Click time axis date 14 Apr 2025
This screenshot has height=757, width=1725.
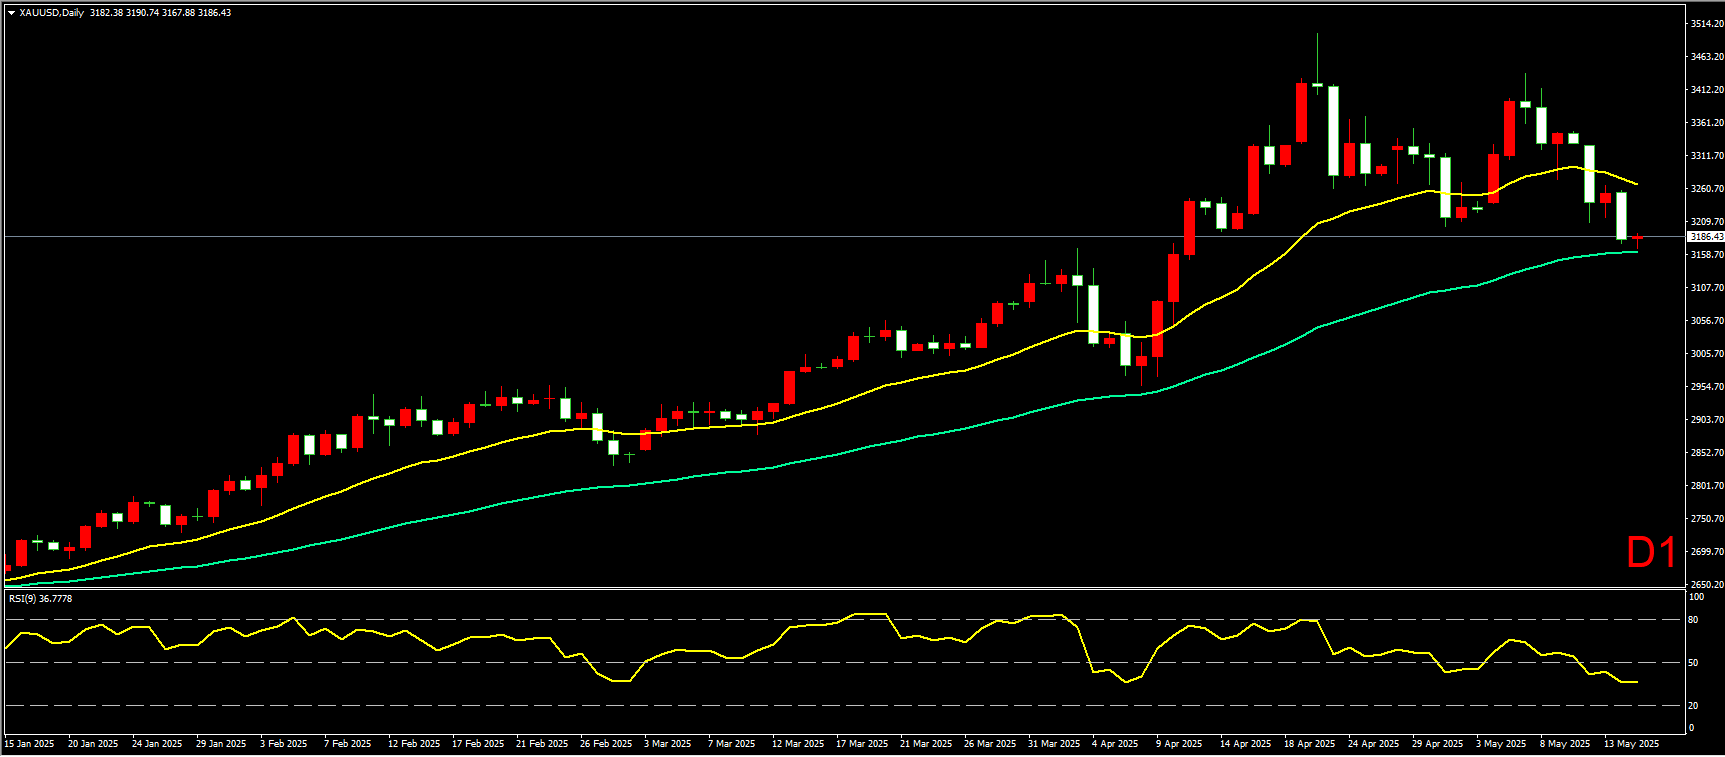coord(1246,744)
